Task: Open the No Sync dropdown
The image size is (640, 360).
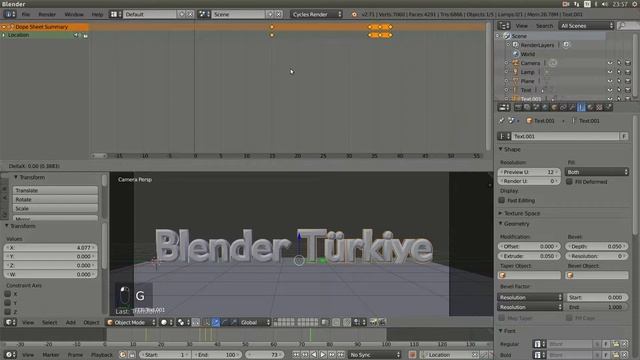Action: pyautogui.click(x=374, y=355)
